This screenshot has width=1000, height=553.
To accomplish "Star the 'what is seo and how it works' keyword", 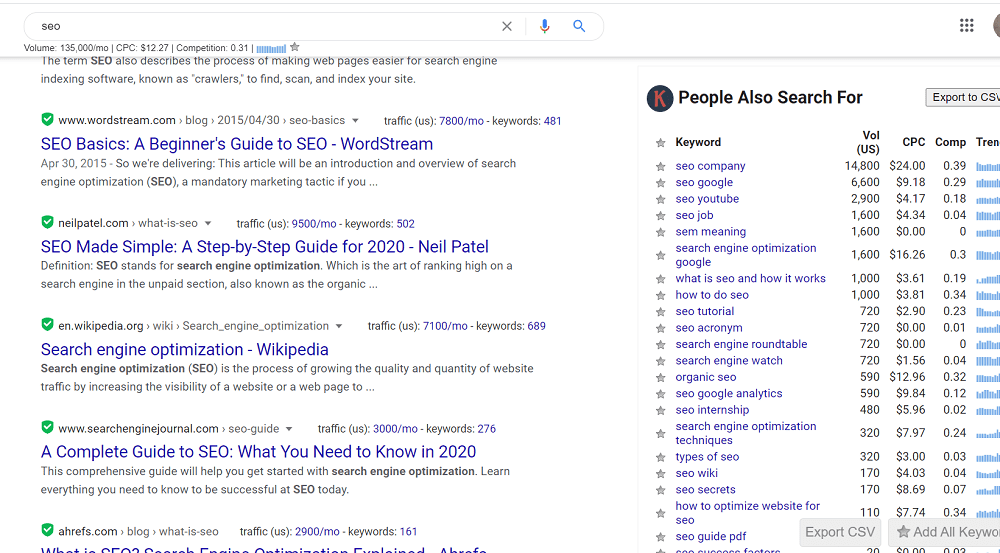I will point(661,279).
